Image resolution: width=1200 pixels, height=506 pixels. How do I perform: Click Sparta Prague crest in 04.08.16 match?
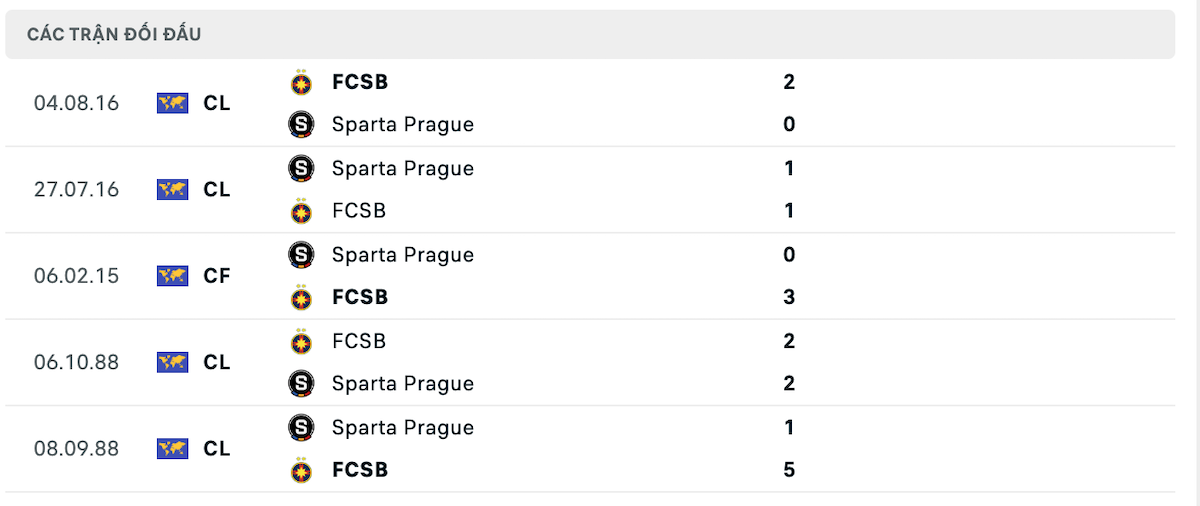(x=300, y=125)
